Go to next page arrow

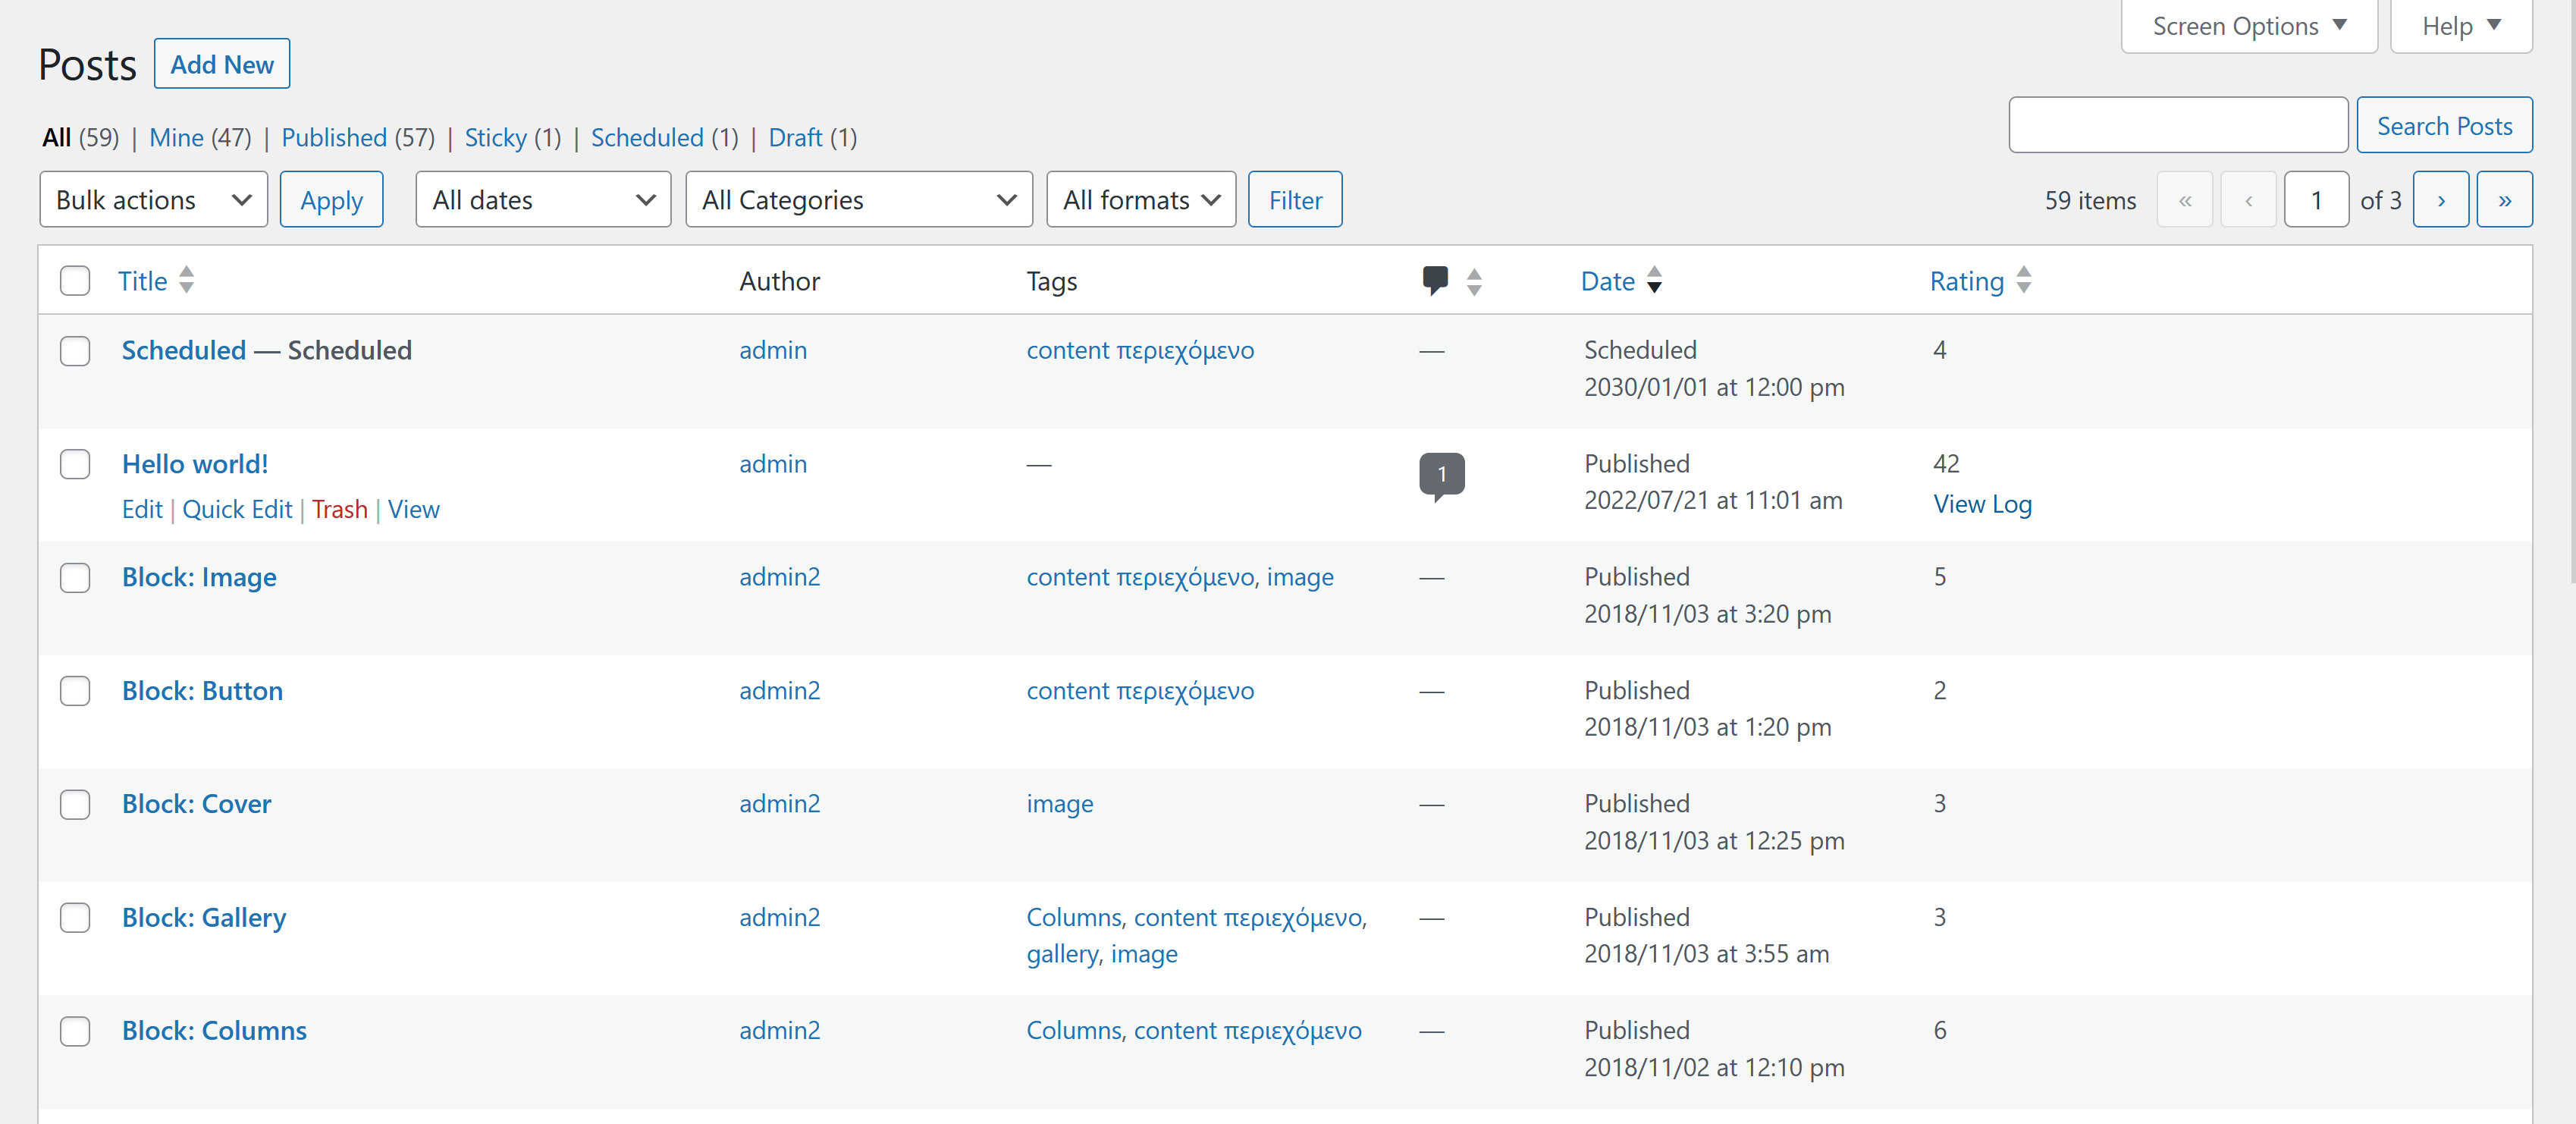pyautogui.click(x=2440, y=200)
